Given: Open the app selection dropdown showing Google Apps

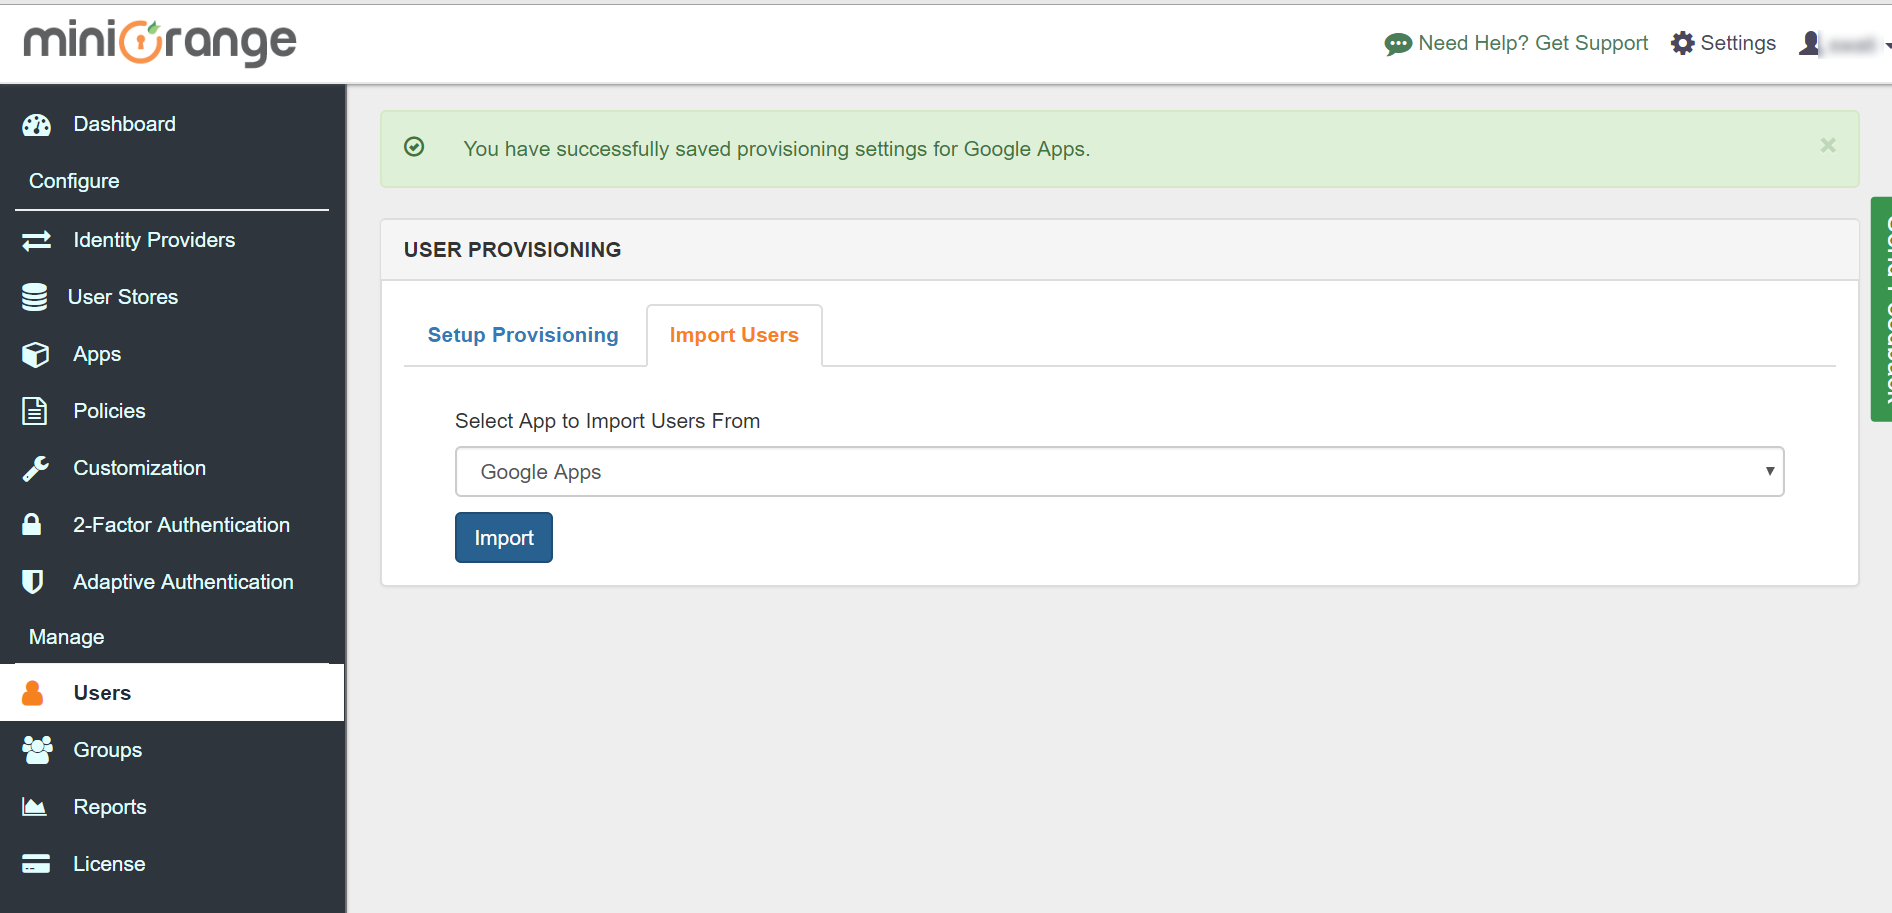Looking at the screenshot, I should click(1120, 471).
